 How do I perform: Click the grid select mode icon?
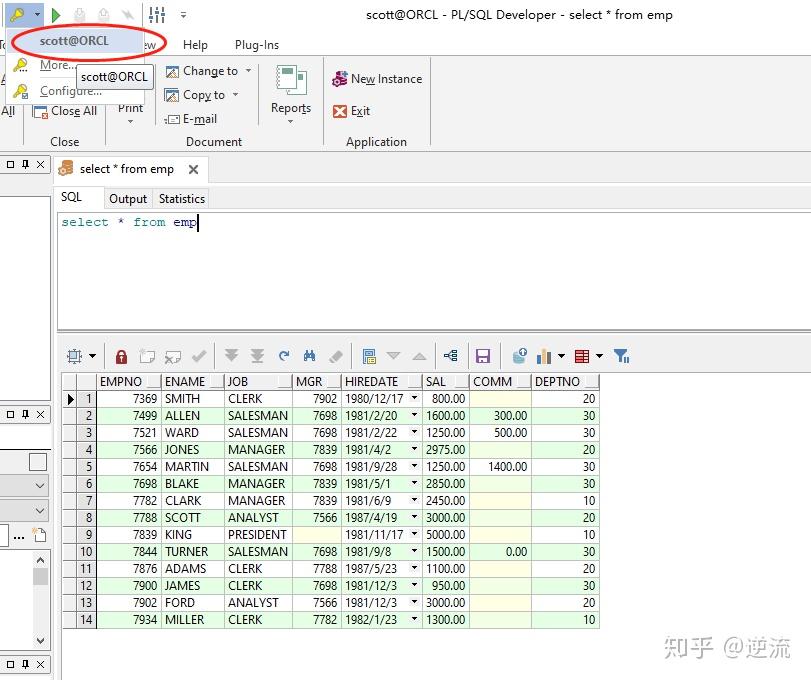tap(74, 356)
